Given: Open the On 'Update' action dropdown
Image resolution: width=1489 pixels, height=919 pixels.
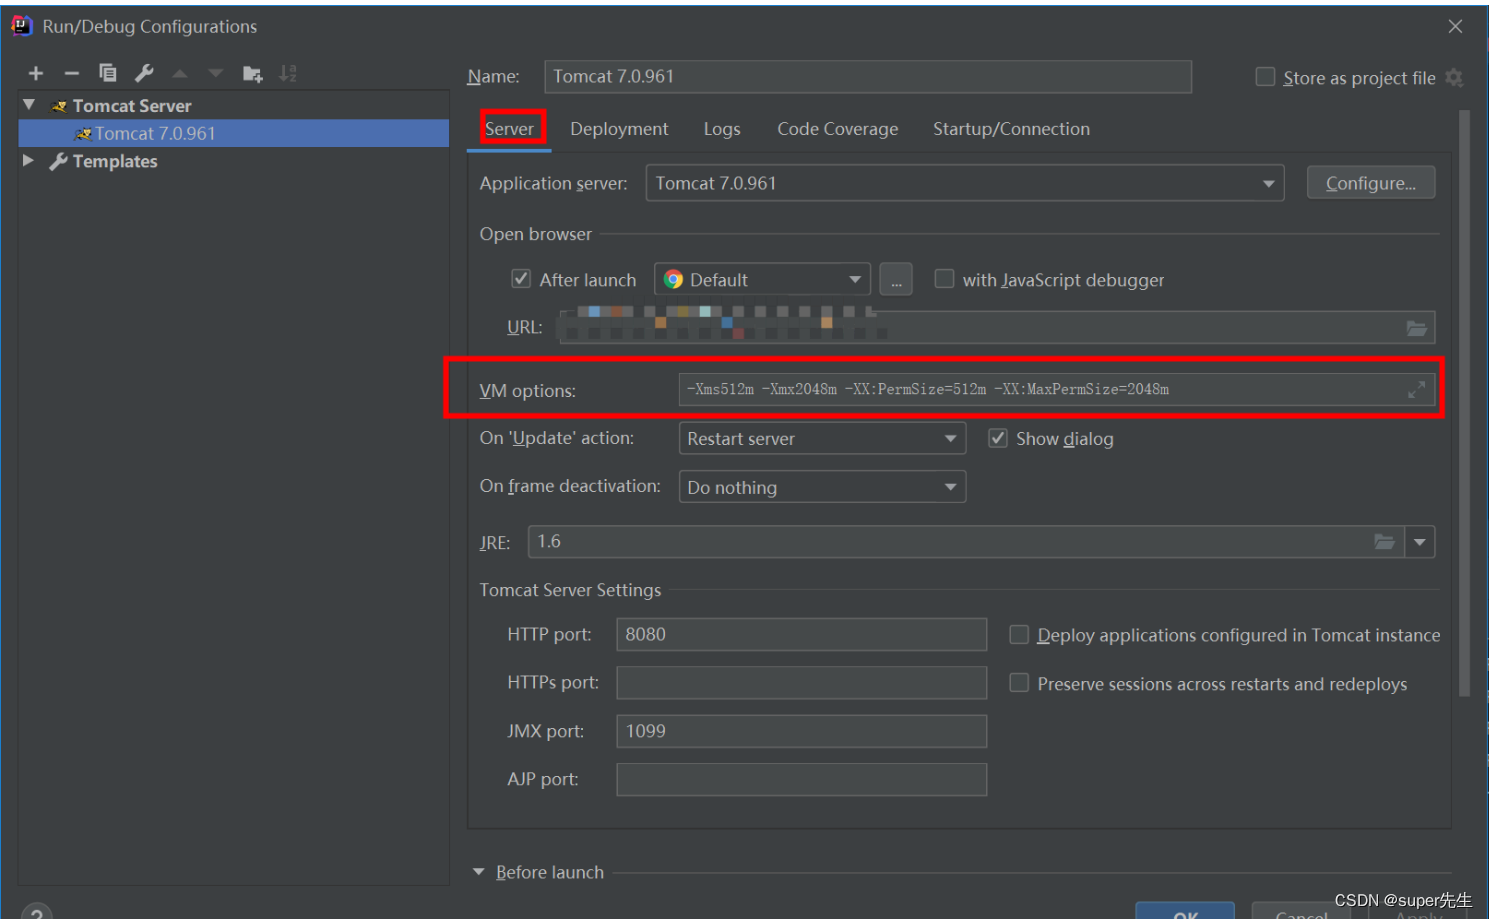Looking at the screenshot, I should tap(822, 438).
